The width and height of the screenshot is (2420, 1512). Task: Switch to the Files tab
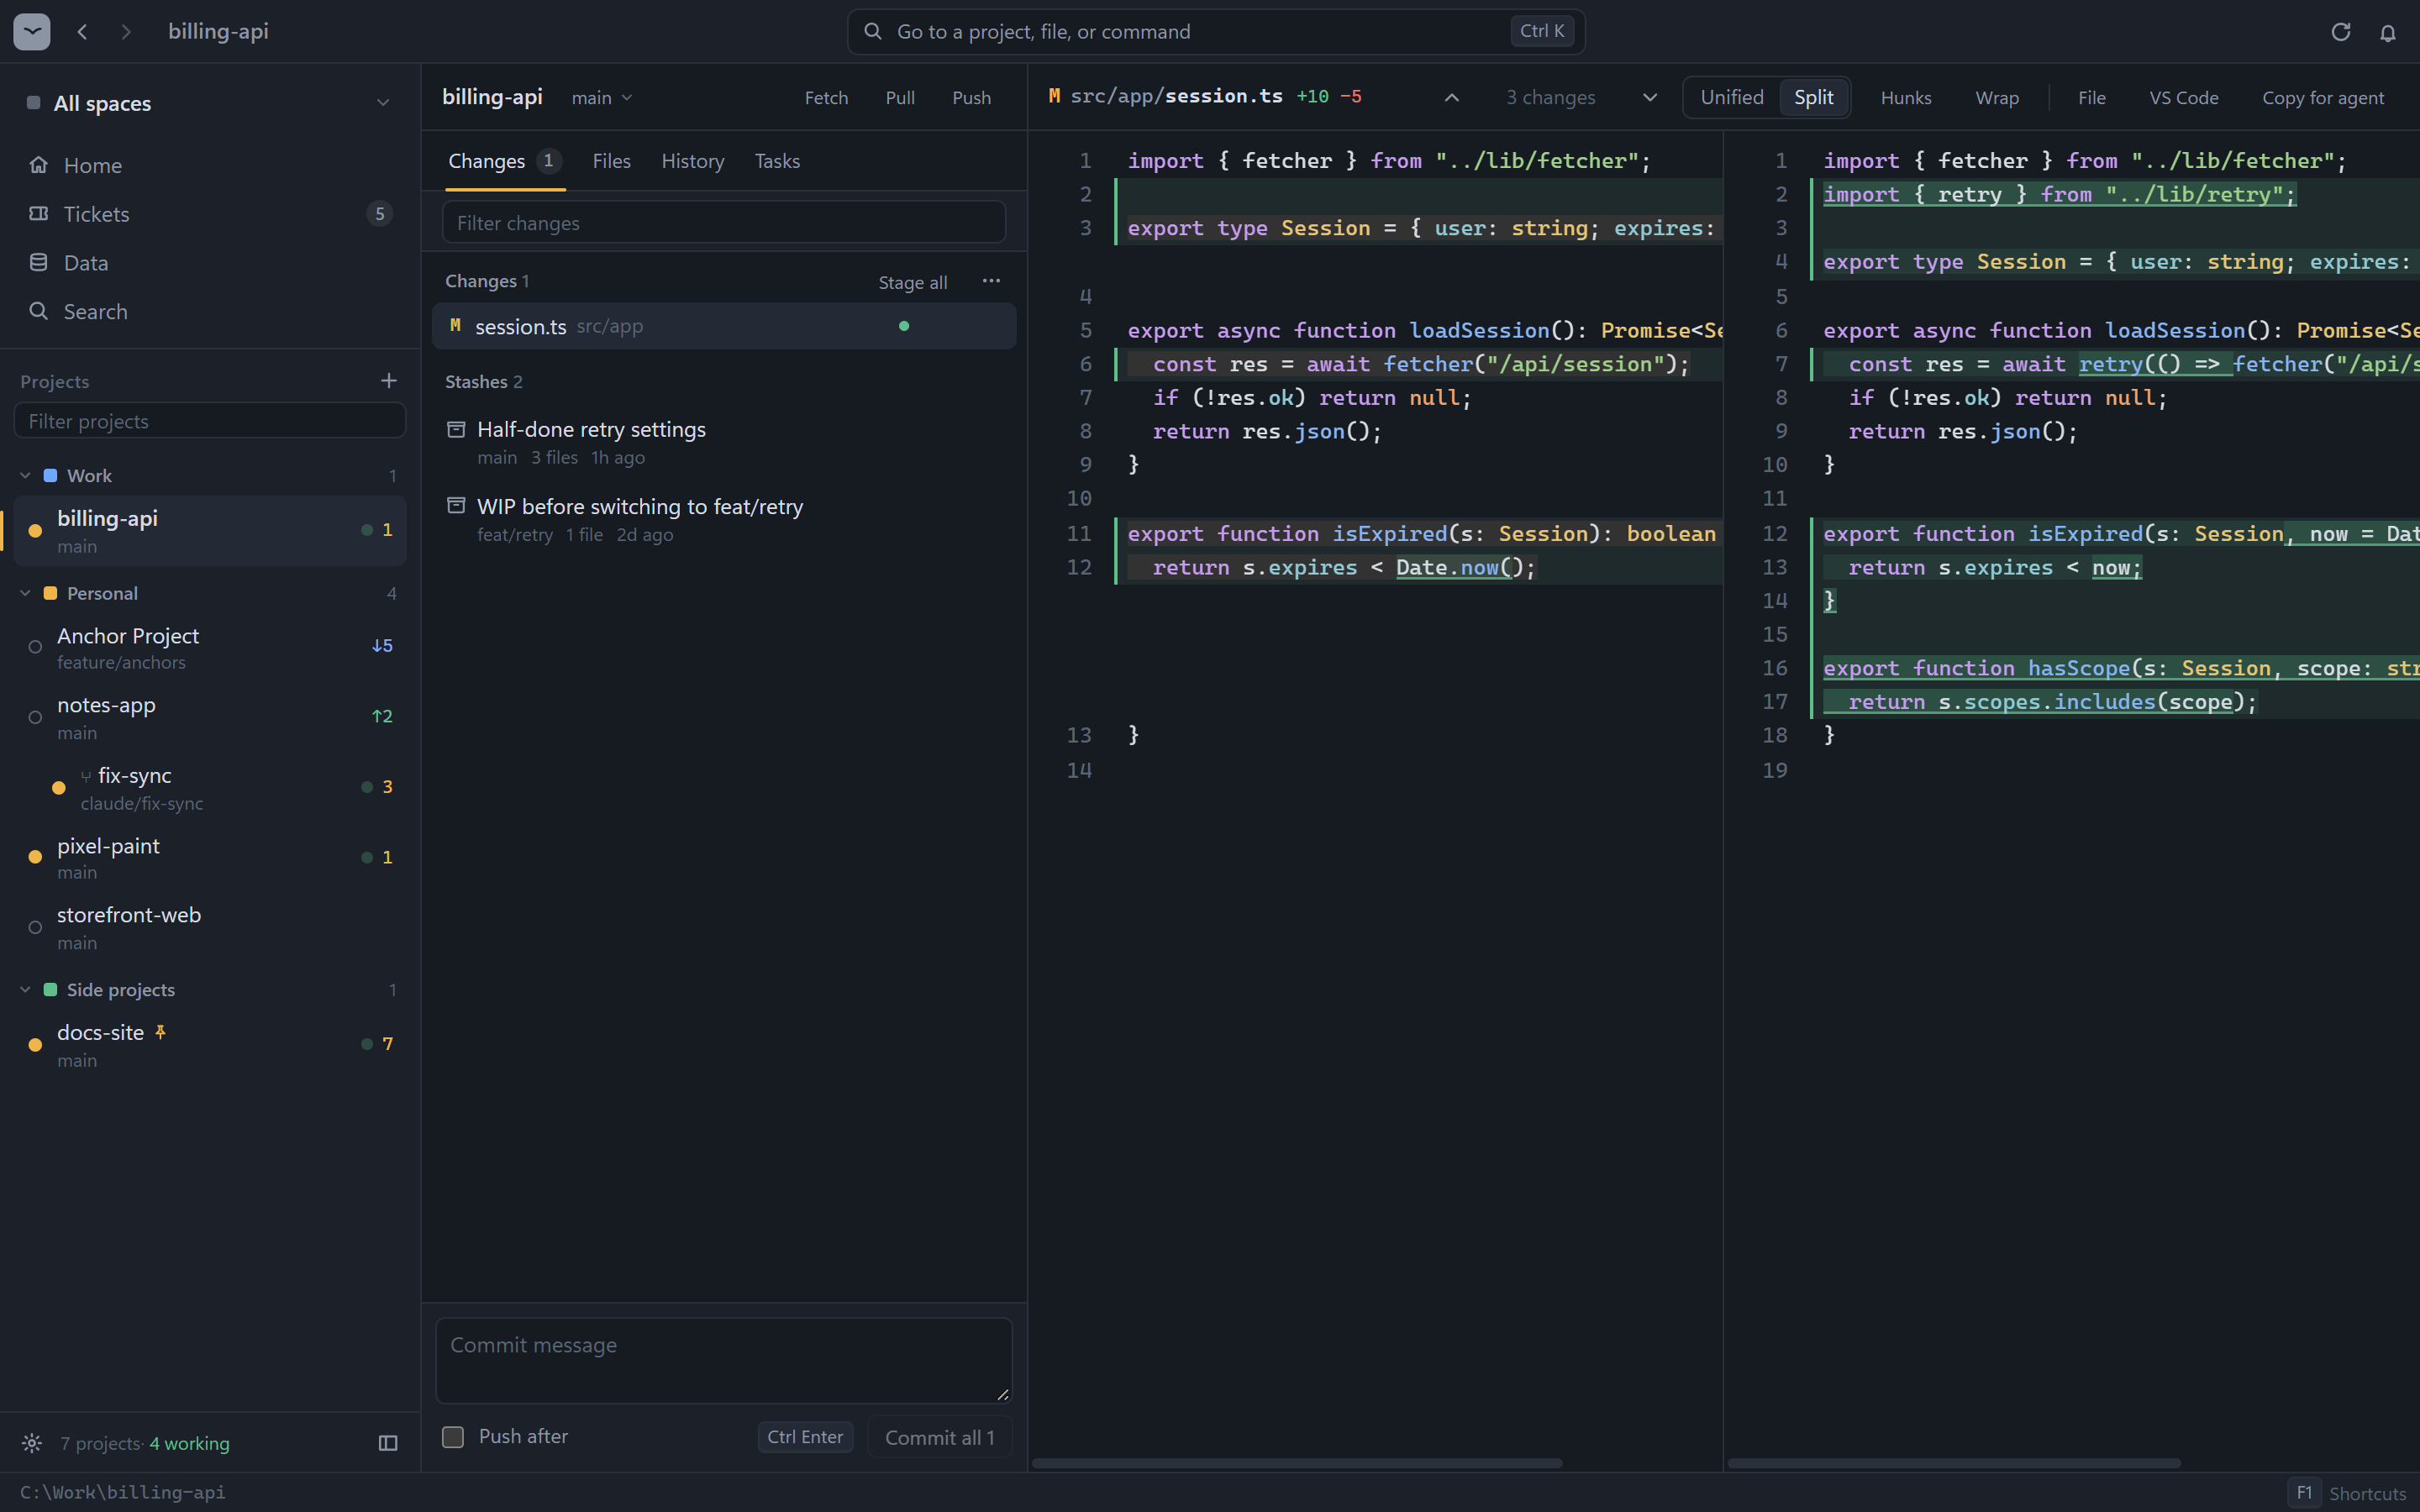(x=611, y=161)
